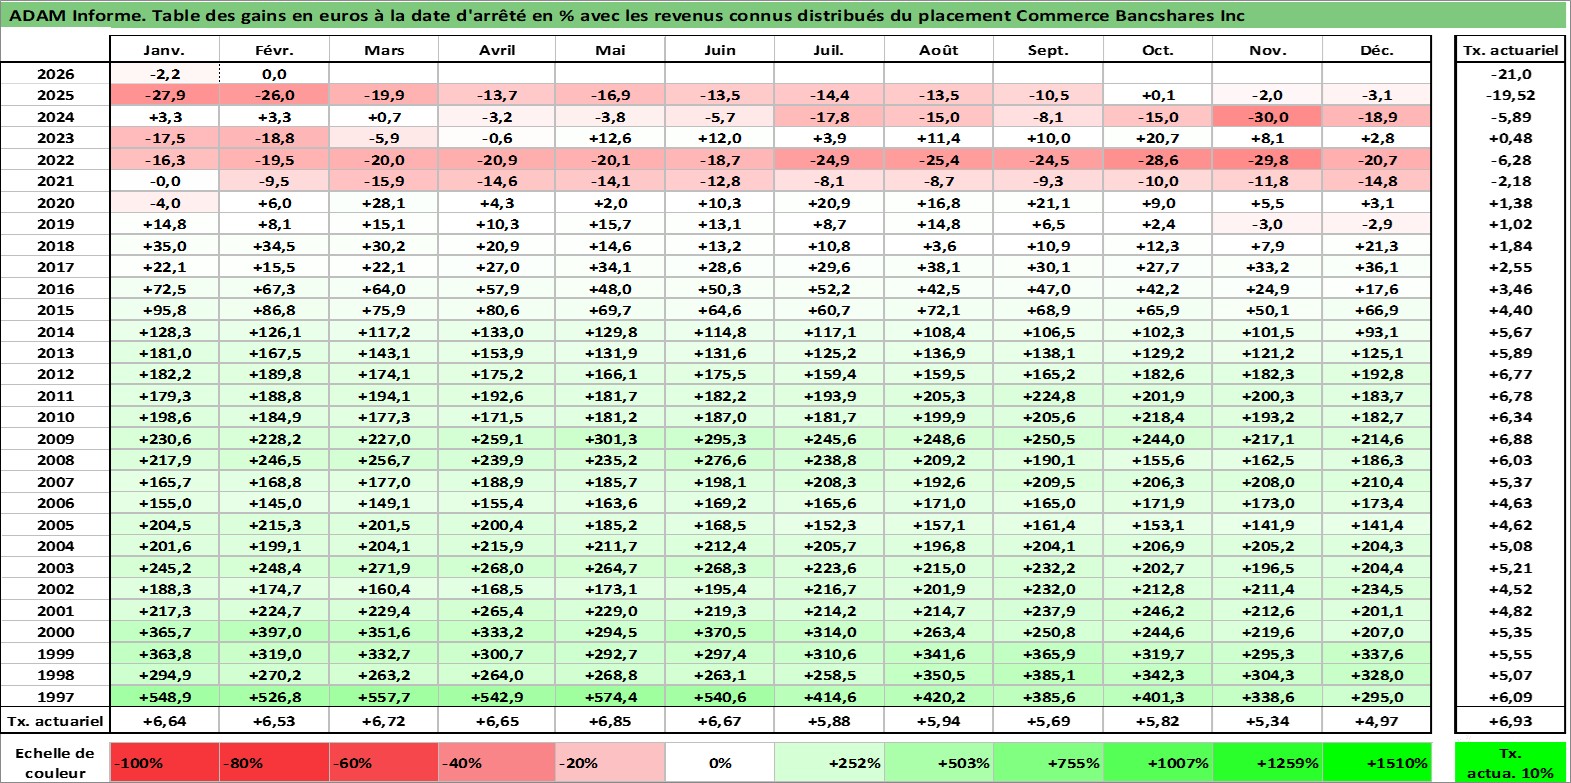The image size is (1571, 783).
Task: Select the 'Janv.' column header
Action: click(x=165, y=50)
